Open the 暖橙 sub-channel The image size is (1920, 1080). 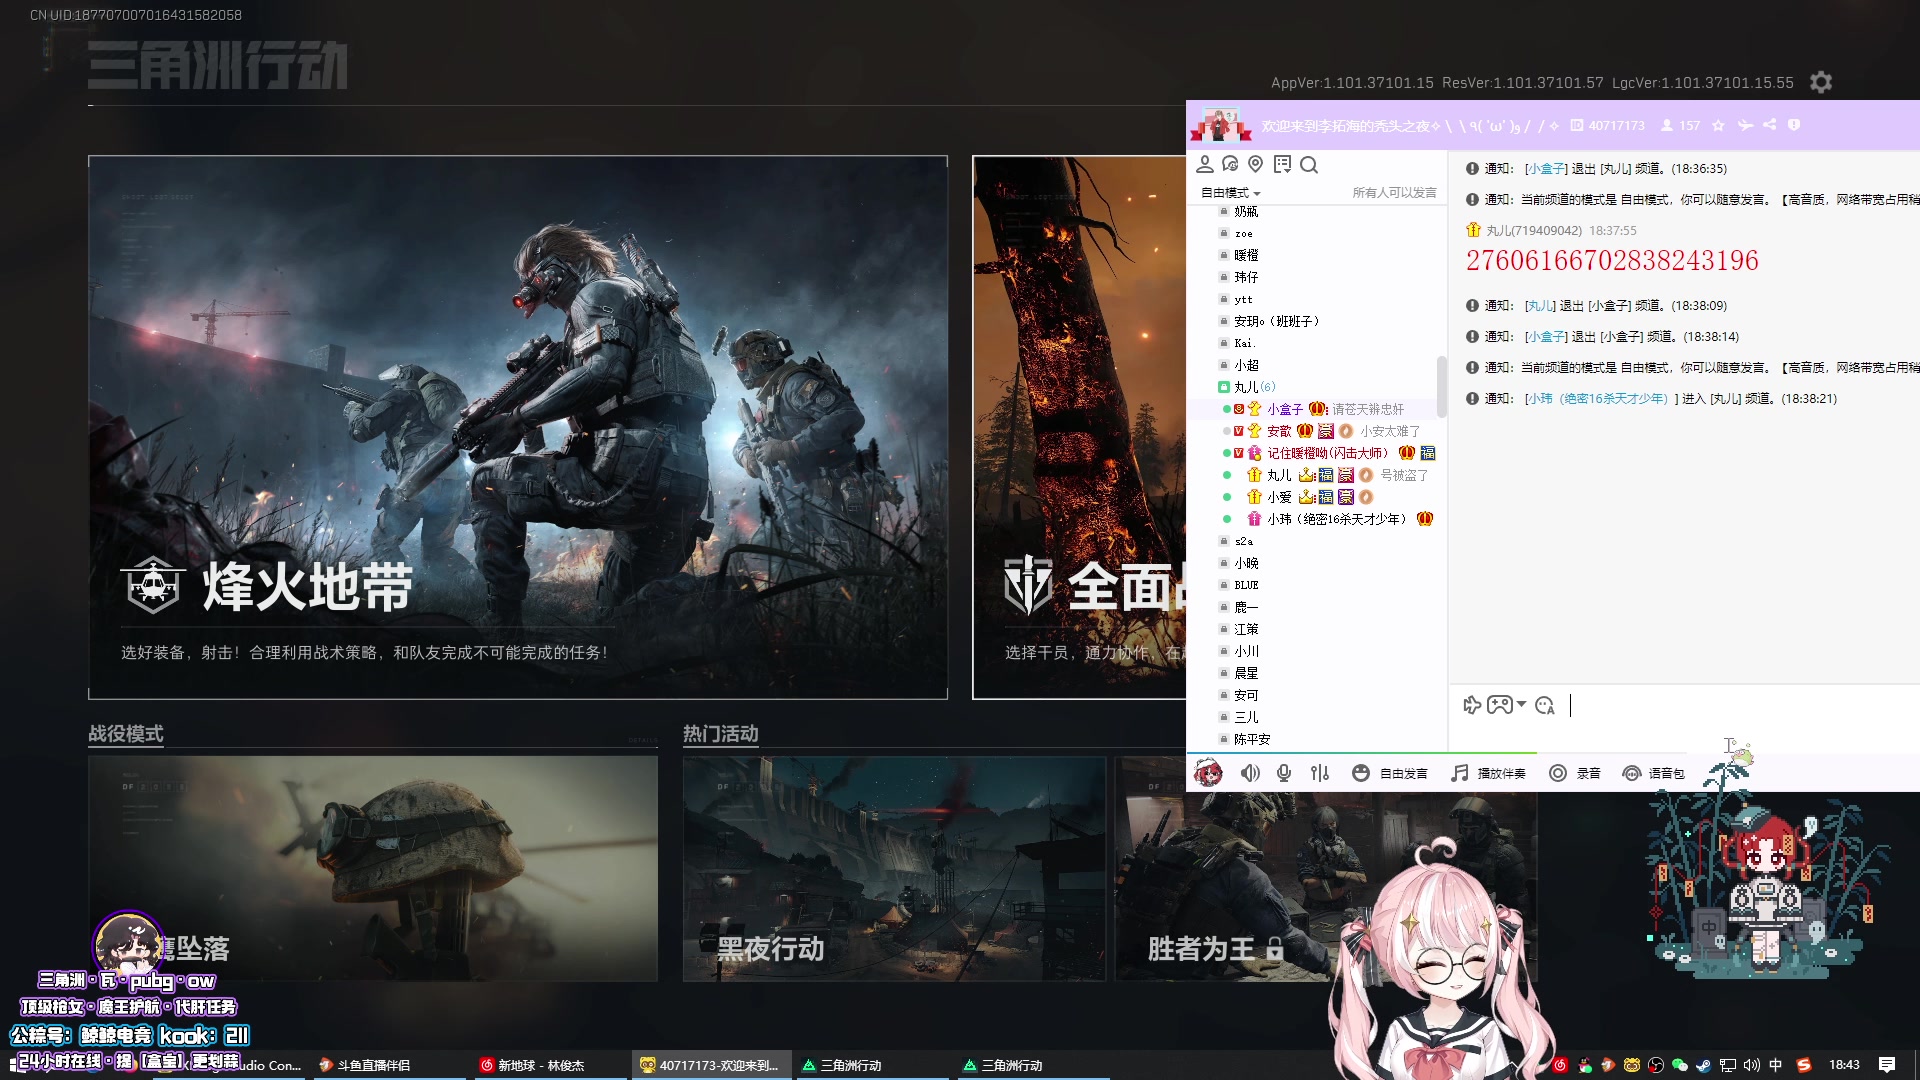click(1246, 255)
